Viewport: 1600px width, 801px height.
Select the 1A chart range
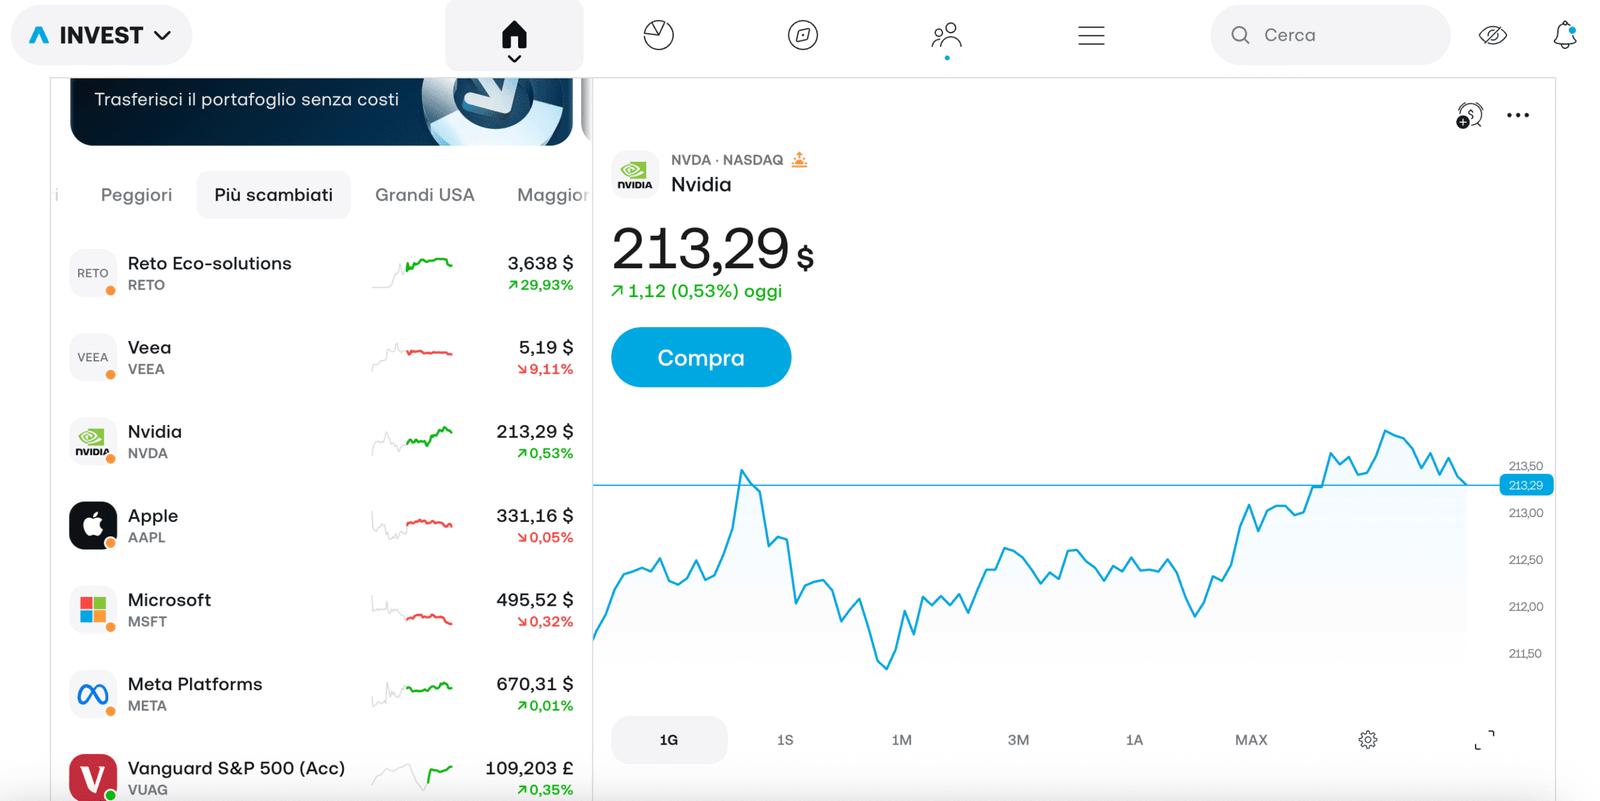tap(1134, 740)
